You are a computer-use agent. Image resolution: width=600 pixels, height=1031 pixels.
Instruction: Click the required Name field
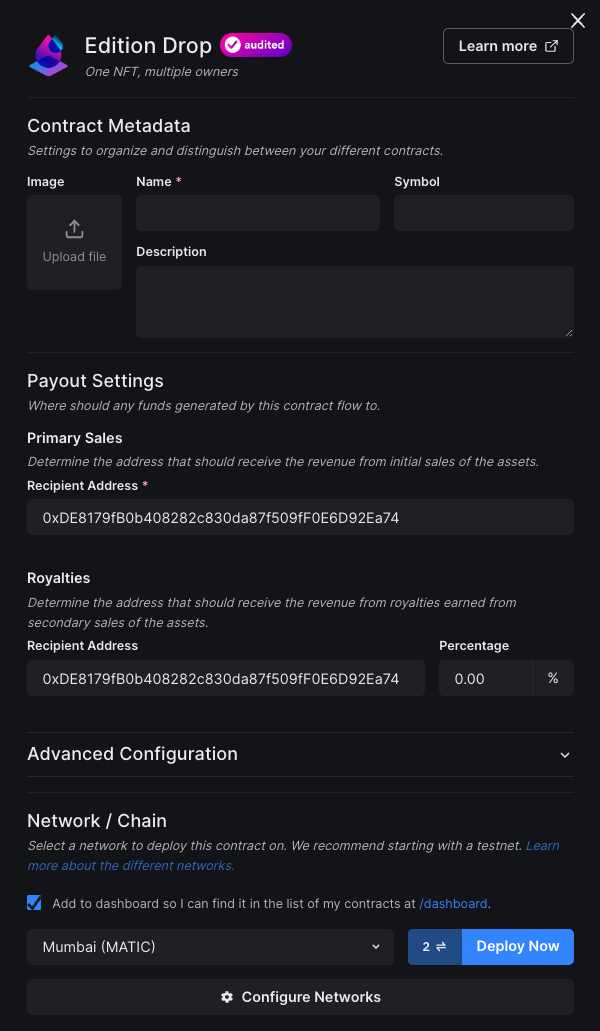(x=257, y=212)
